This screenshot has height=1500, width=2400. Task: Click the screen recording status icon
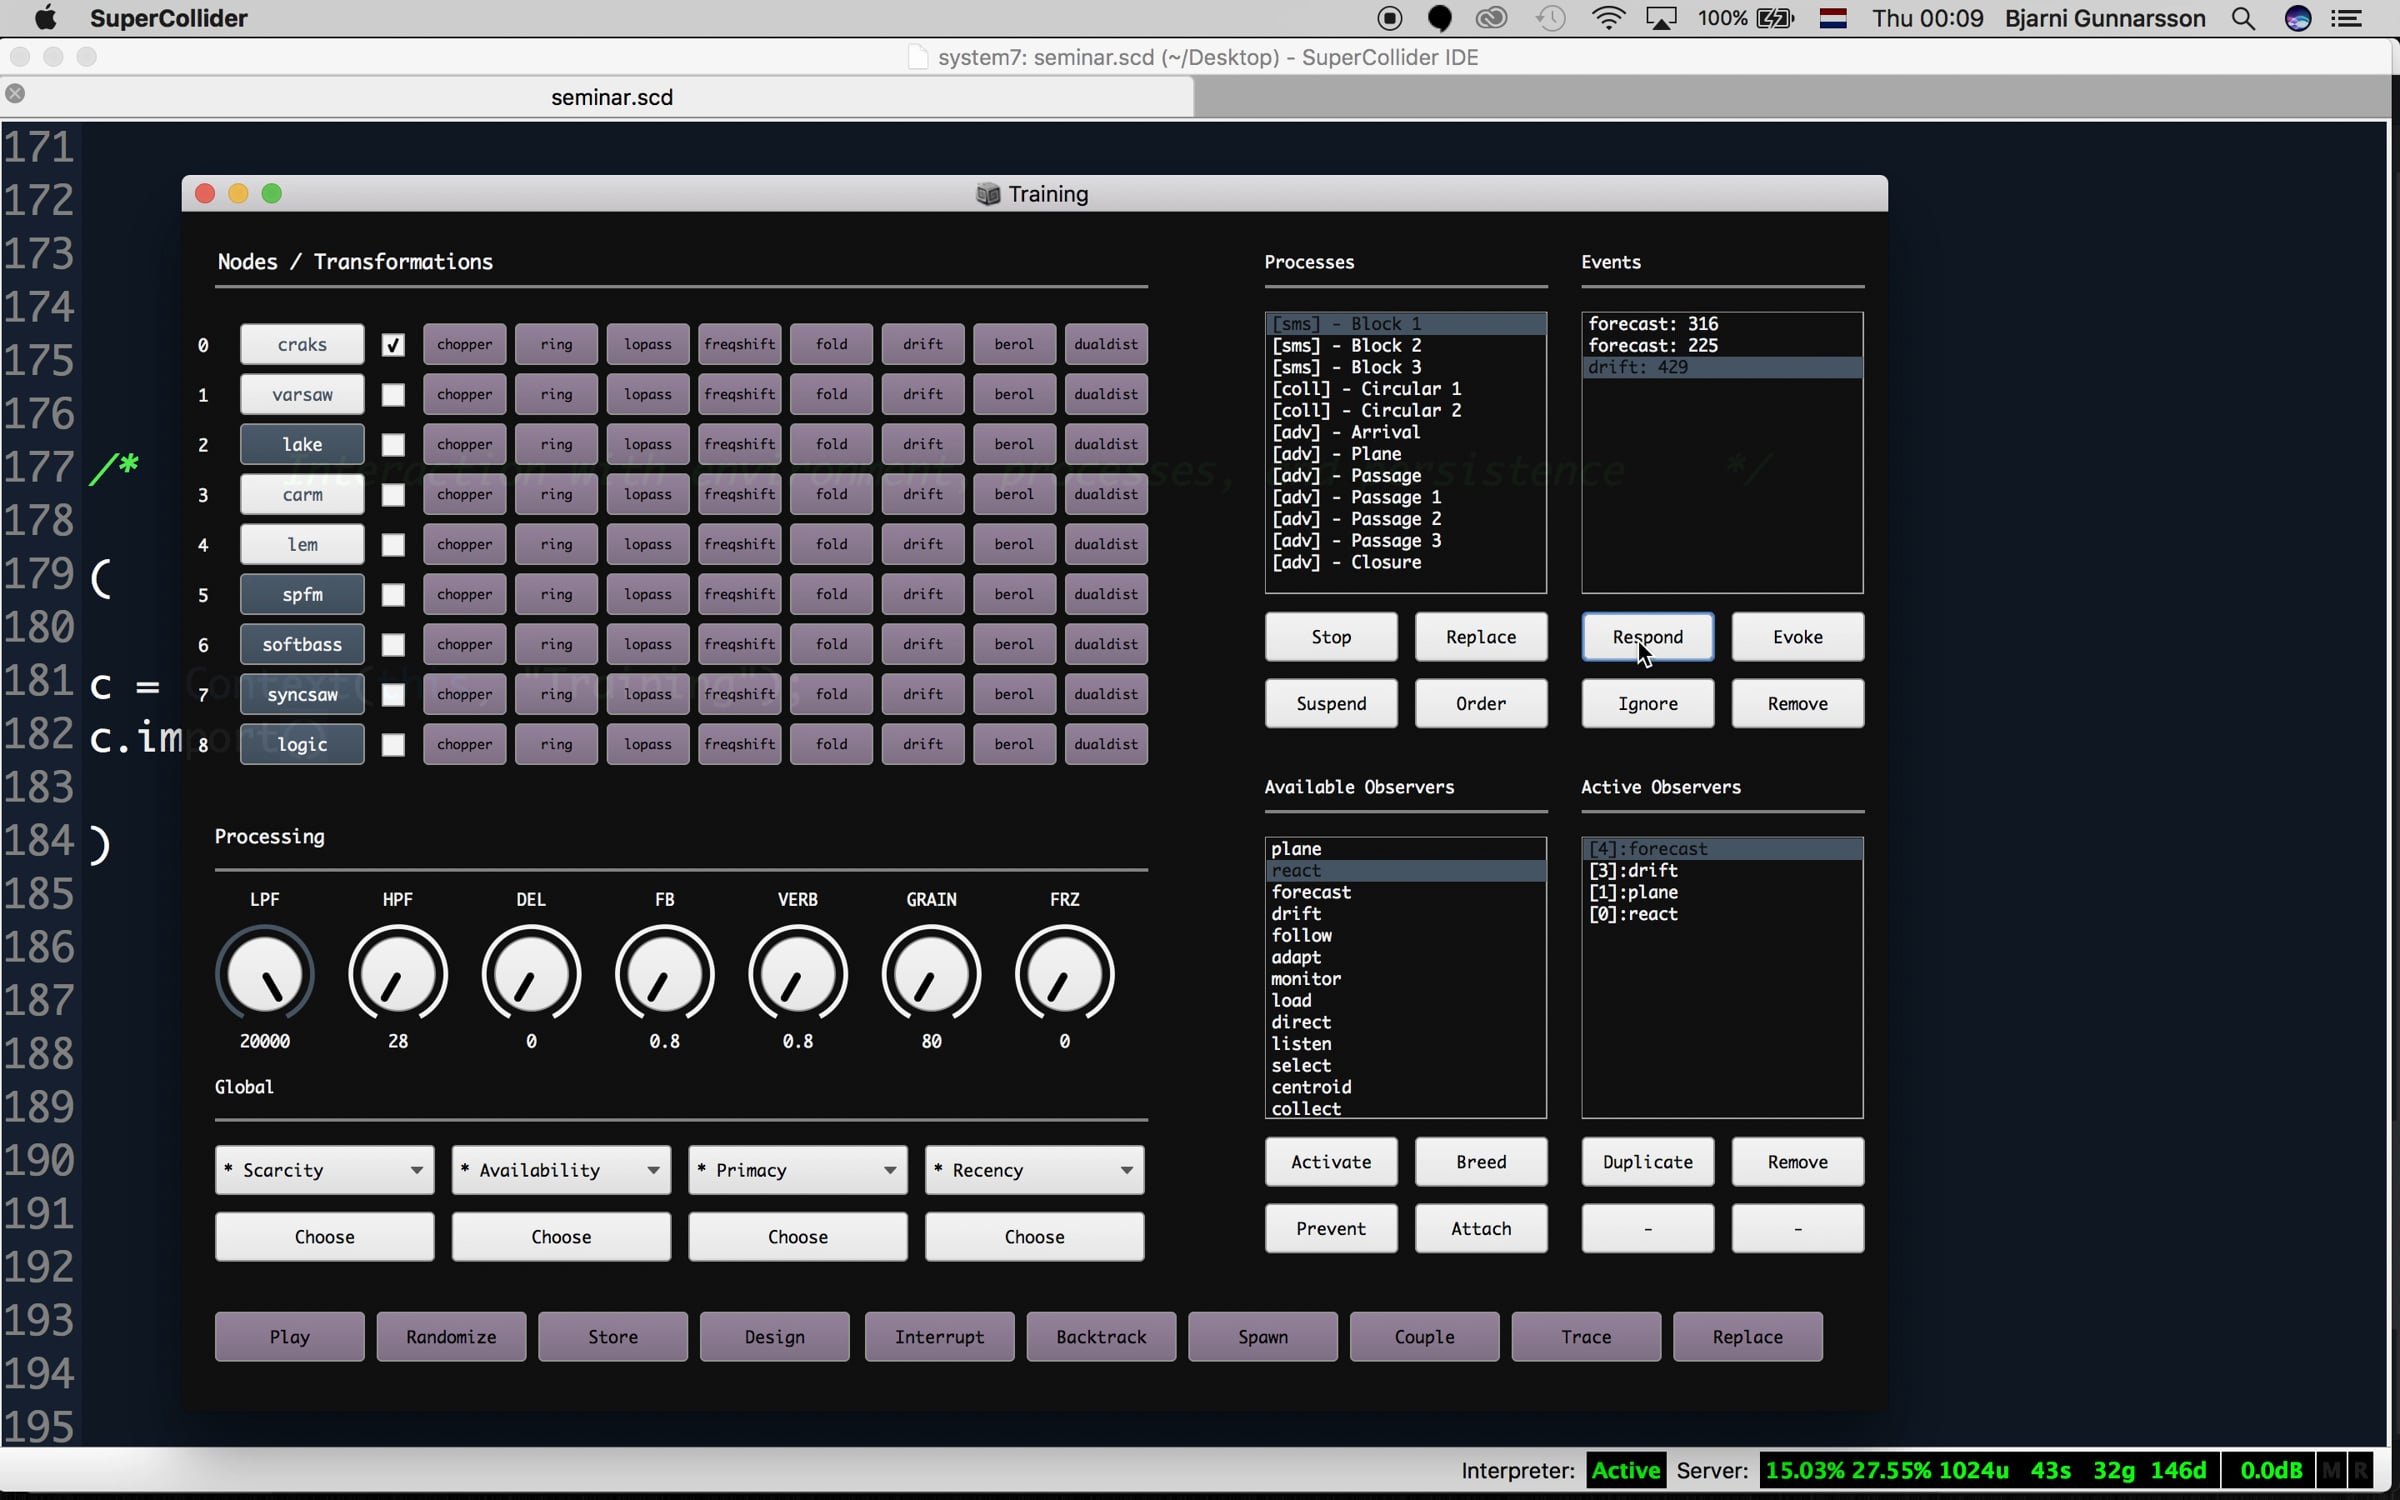point(1390,18)
